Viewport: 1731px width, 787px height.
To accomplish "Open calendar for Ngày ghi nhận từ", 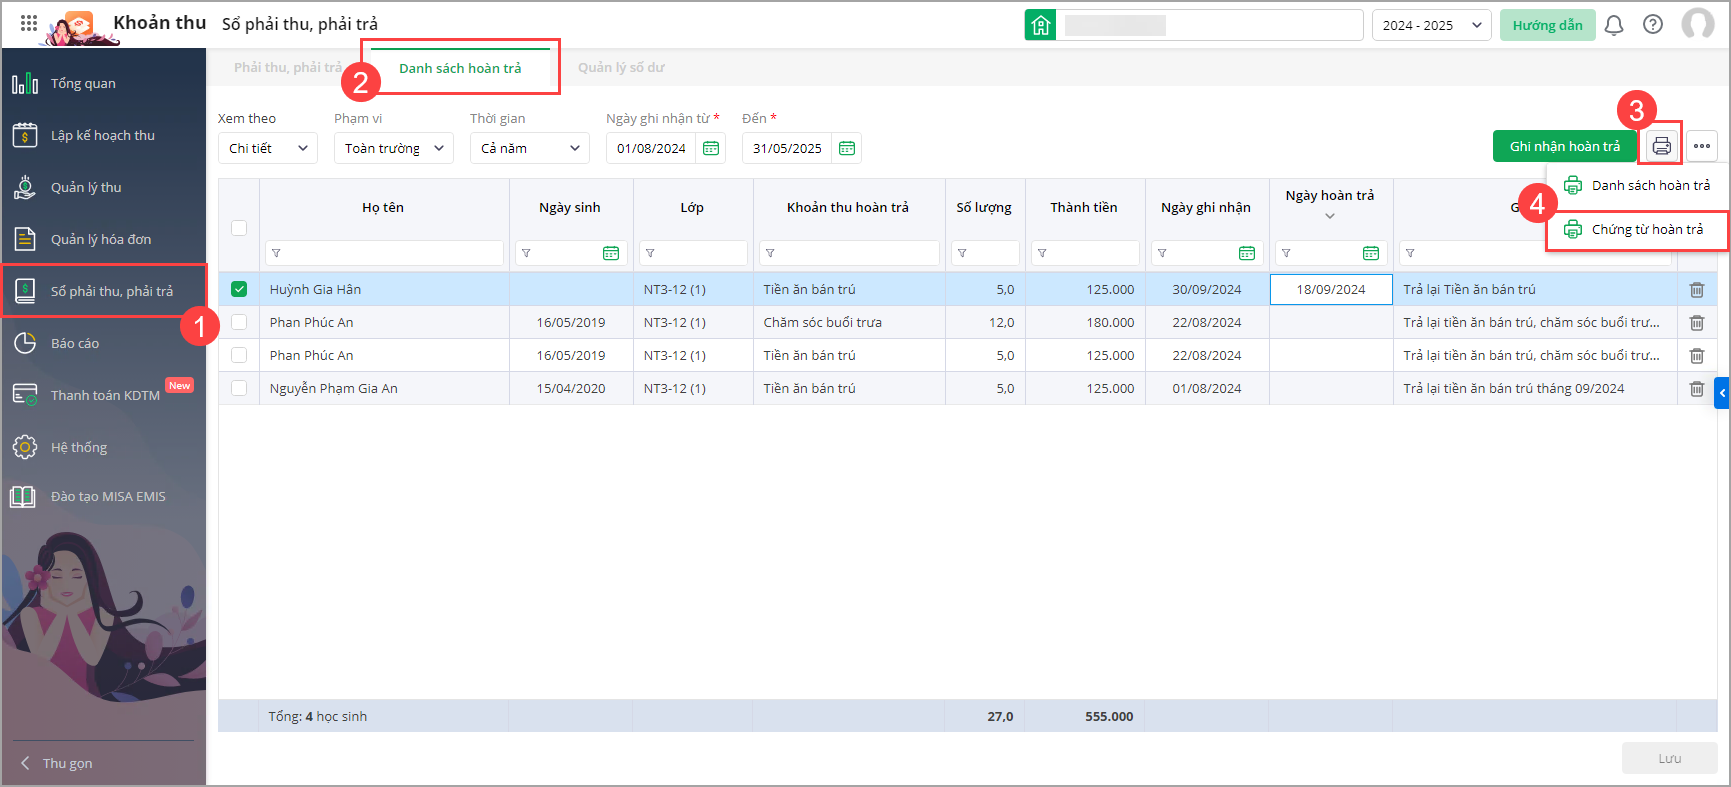I will pos(711,148).
